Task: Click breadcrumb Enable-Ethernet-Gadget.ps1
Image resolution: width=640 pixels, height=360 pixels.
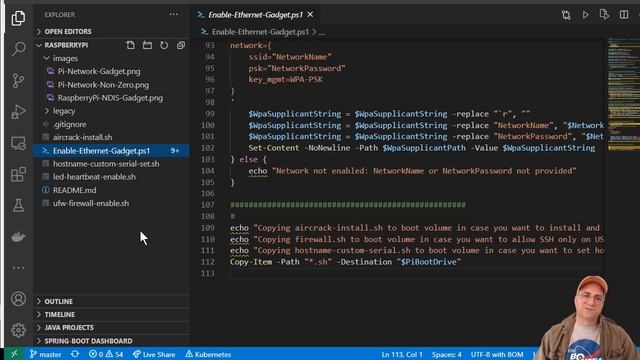Action: click(x=260, y=32)
